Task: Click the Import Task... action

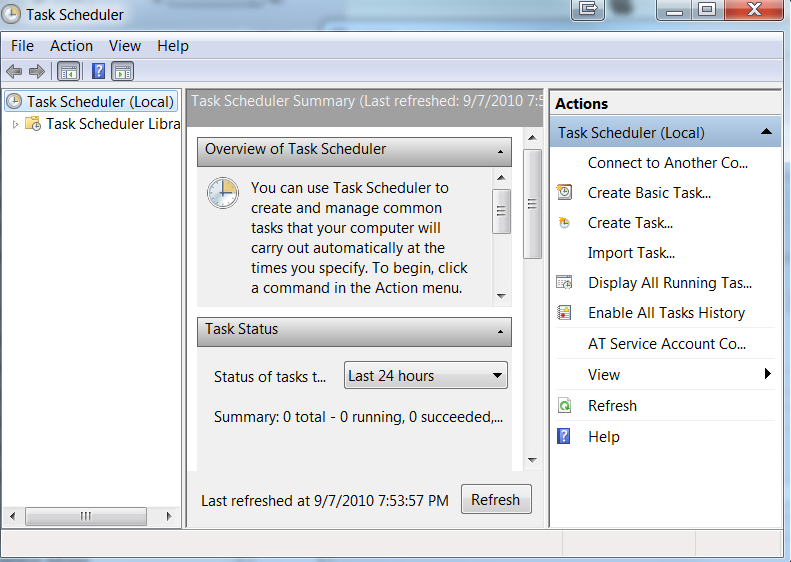Action: point(631,253)
